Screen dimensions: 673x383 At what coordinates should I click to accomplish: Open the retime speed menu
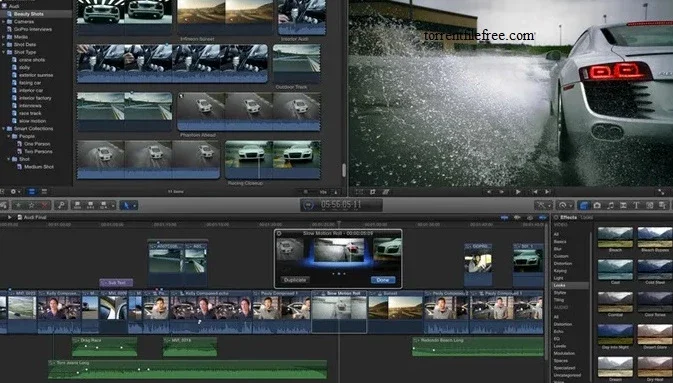(x=564, y=205)
